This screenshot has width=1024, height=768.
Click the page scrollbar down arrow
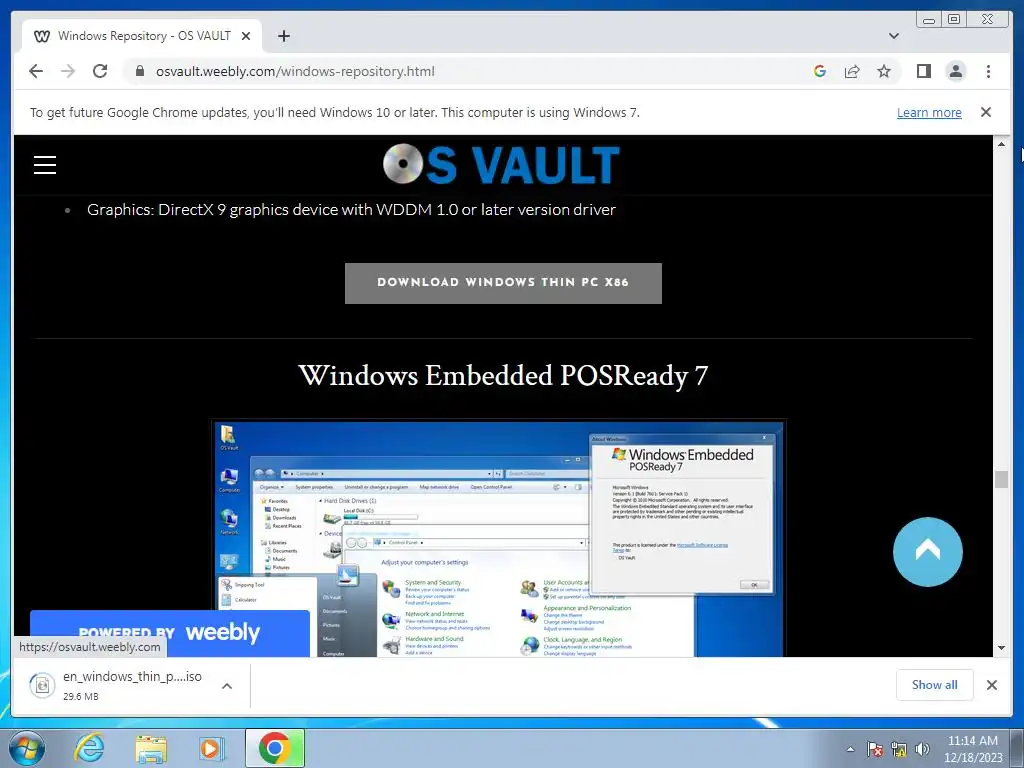1001,648
